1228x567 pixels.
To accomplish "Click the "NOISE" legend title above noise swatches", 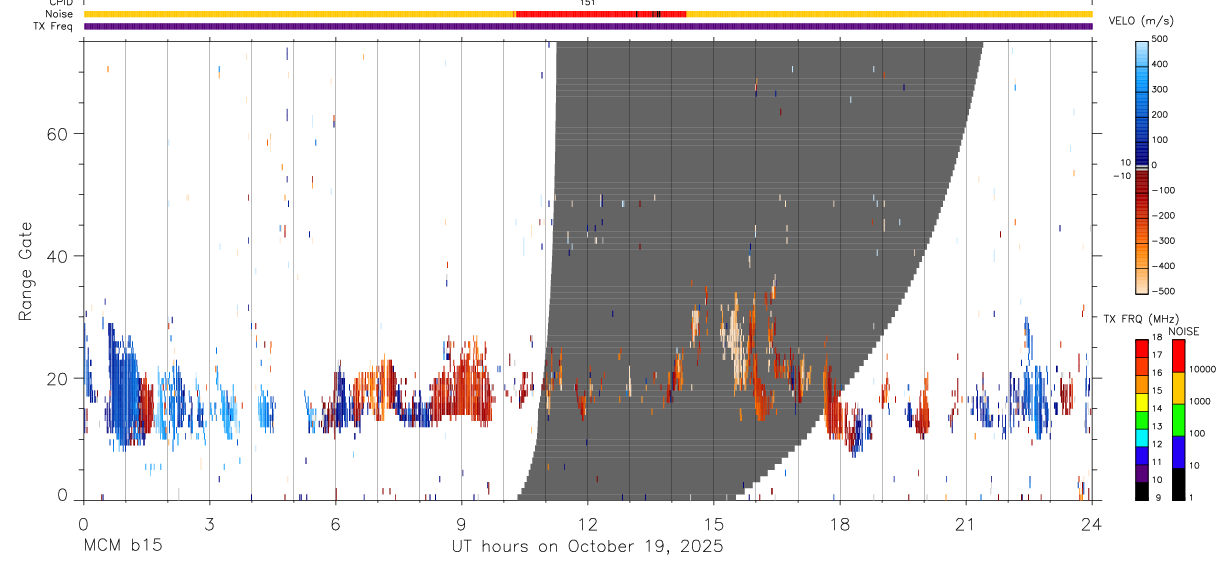I will 1183,331.
